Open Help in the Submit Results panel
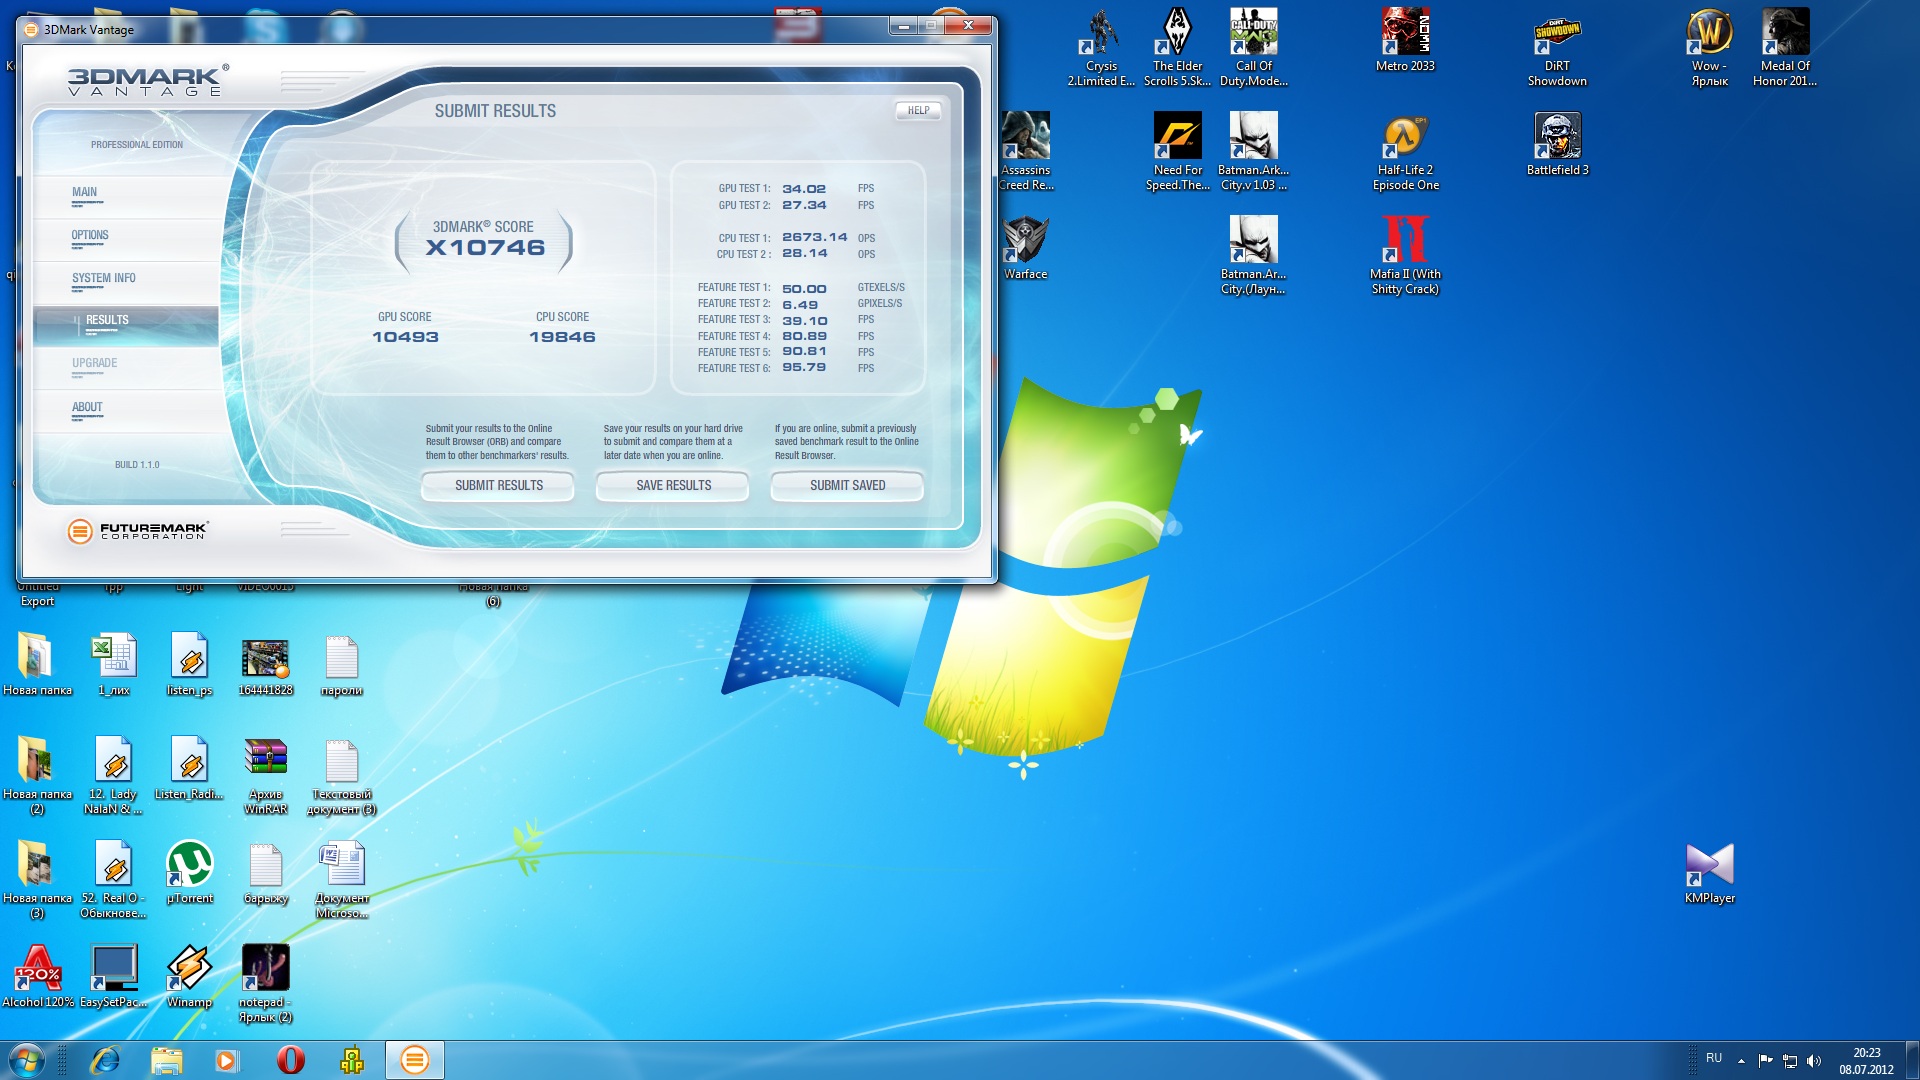Viewport: 1920px width, 1080px height. pos(918,111)
